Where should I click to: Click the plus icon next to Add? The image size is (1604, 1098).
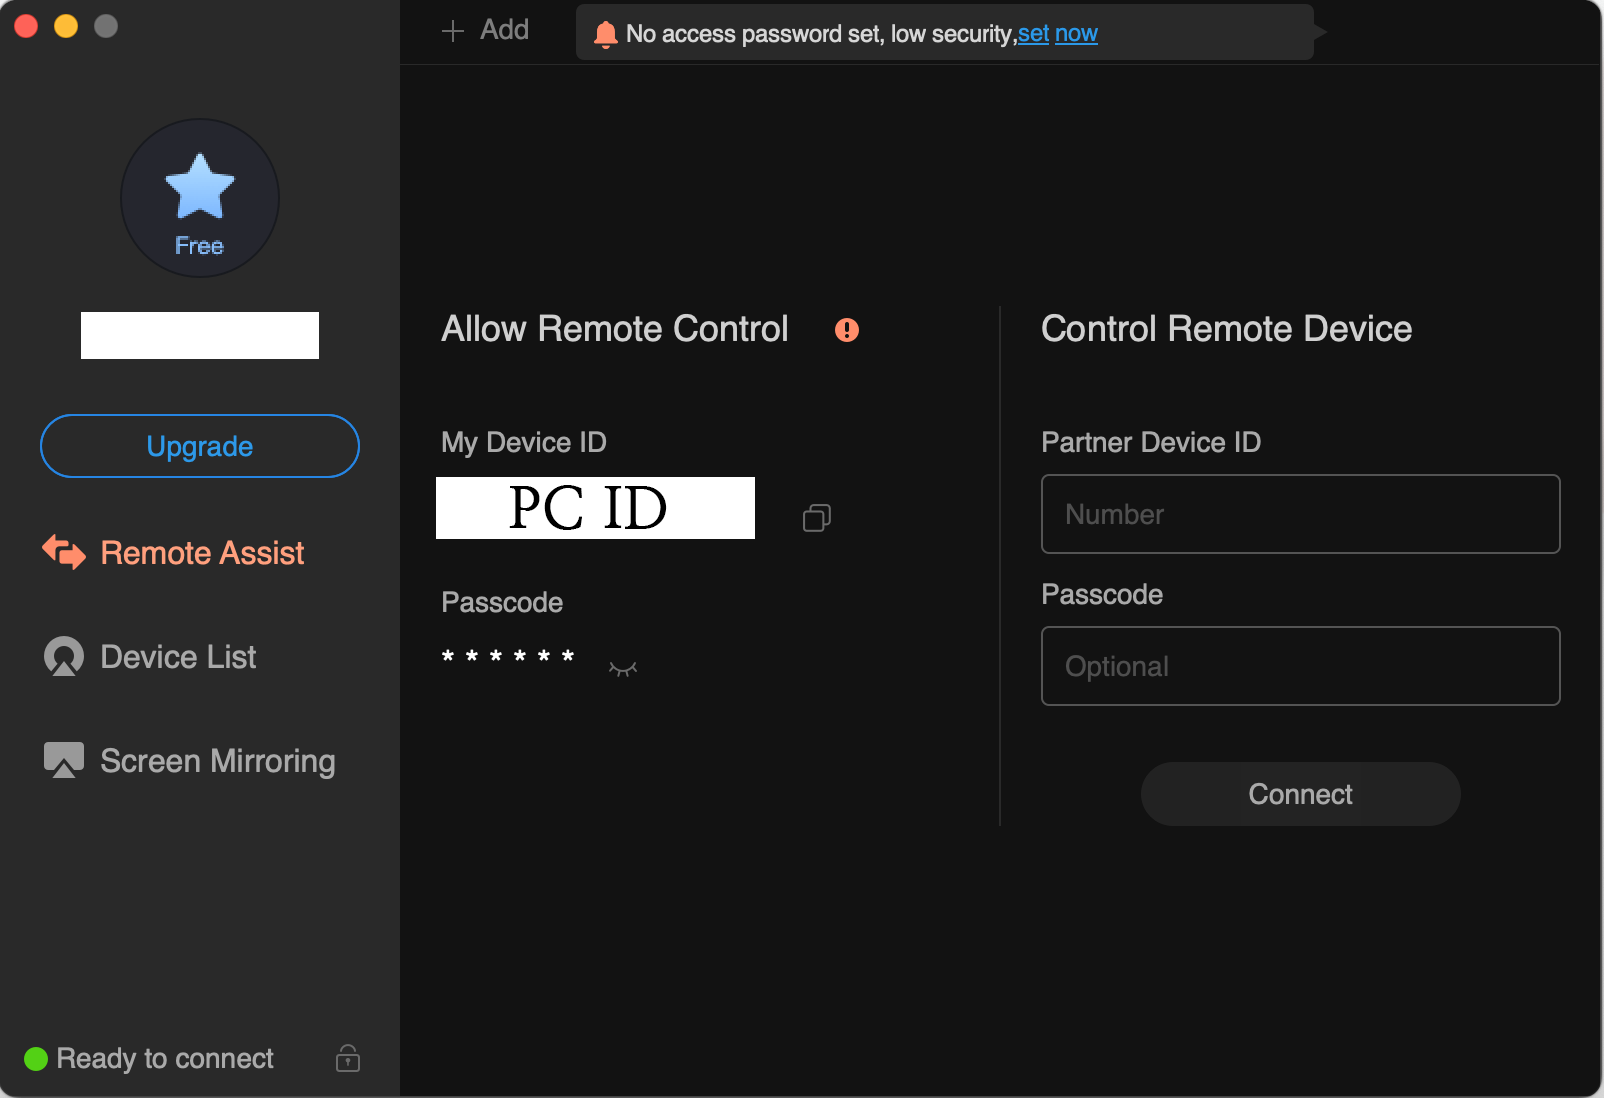click(453, 31)
